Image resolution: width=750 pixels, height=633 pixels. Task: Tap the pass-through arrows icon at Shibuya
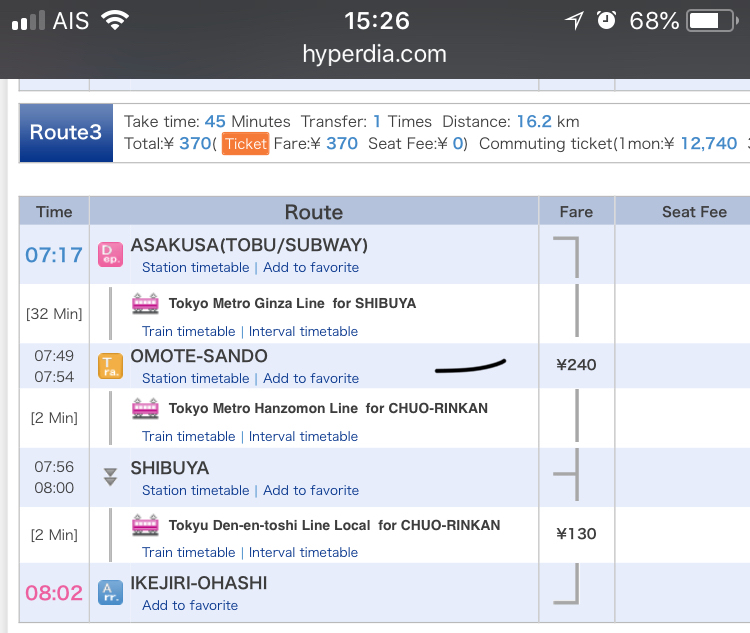point(110,477)
